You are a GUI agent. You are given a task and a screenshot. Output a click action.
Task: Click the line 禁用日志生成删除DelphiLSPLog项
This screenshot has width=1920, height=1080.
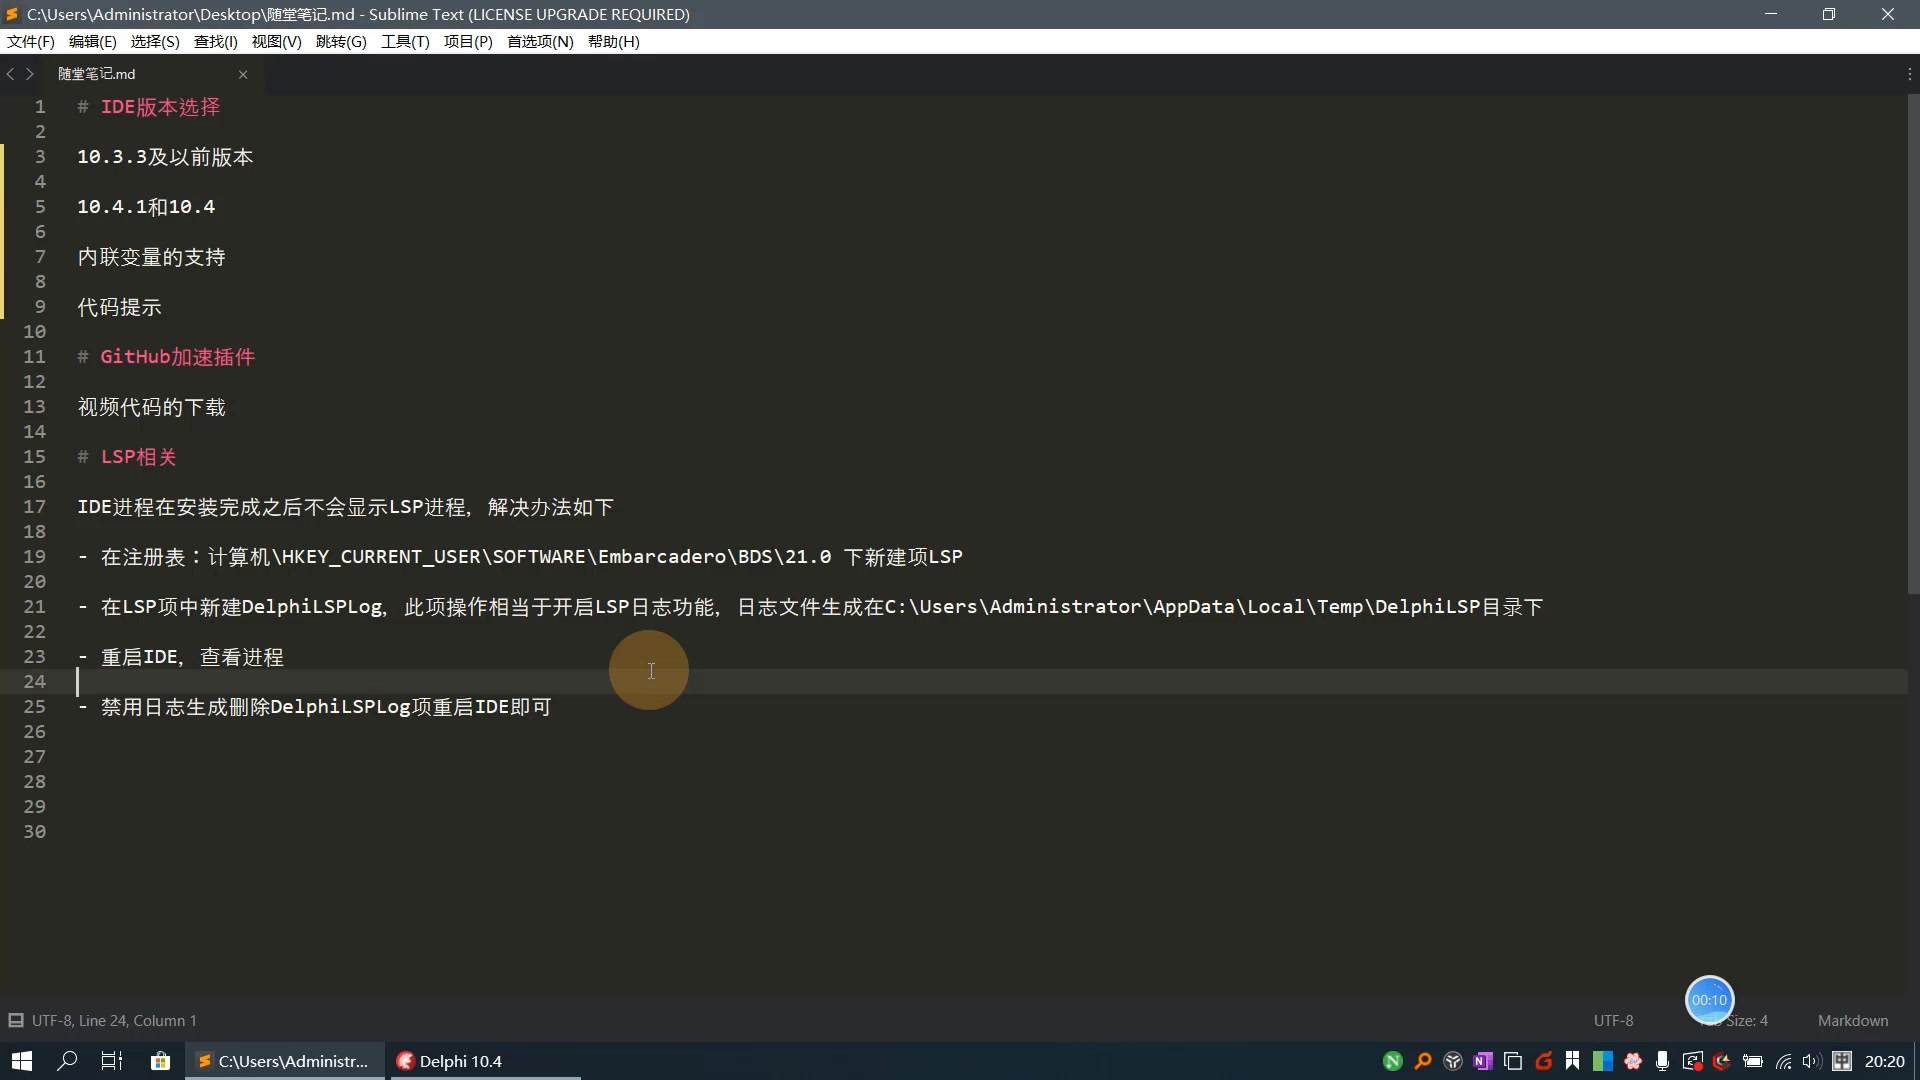pyautogui.click(x=315, y=707)
